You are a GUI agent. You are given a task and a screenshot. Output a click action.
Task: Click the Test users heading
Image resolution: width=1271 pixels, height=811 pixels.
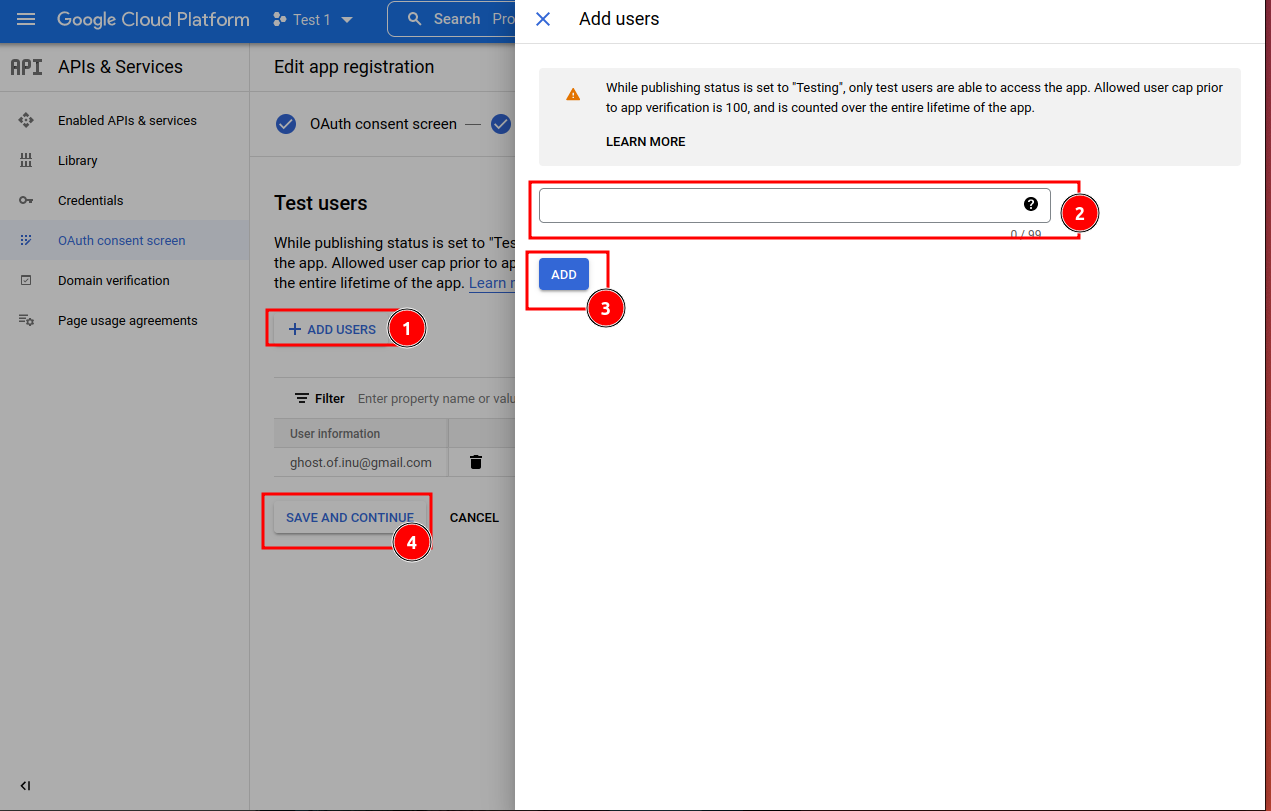click(x=321, y=203)
